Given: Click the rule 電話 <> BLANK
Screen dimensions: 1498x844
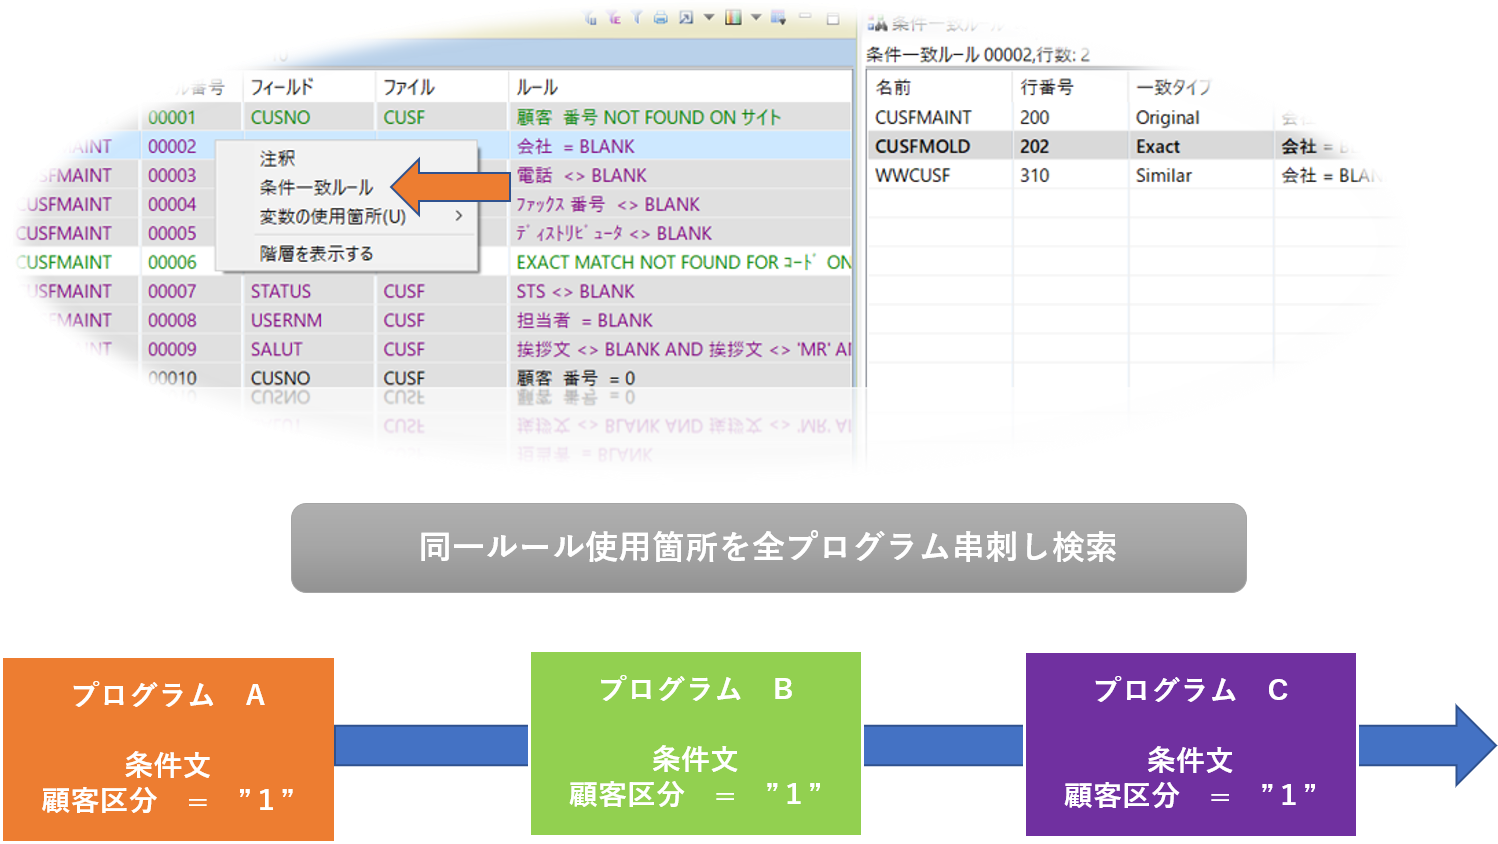Looking at the screenshot, I should 581,175.
